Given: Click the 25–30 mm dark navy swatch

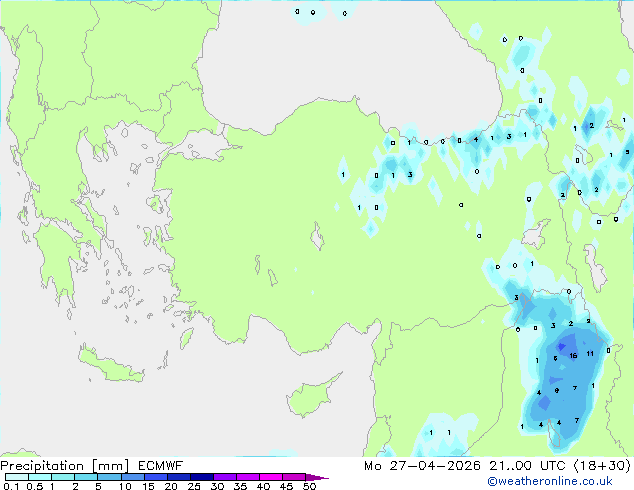Looking at the screenshot, I should 202,477.
